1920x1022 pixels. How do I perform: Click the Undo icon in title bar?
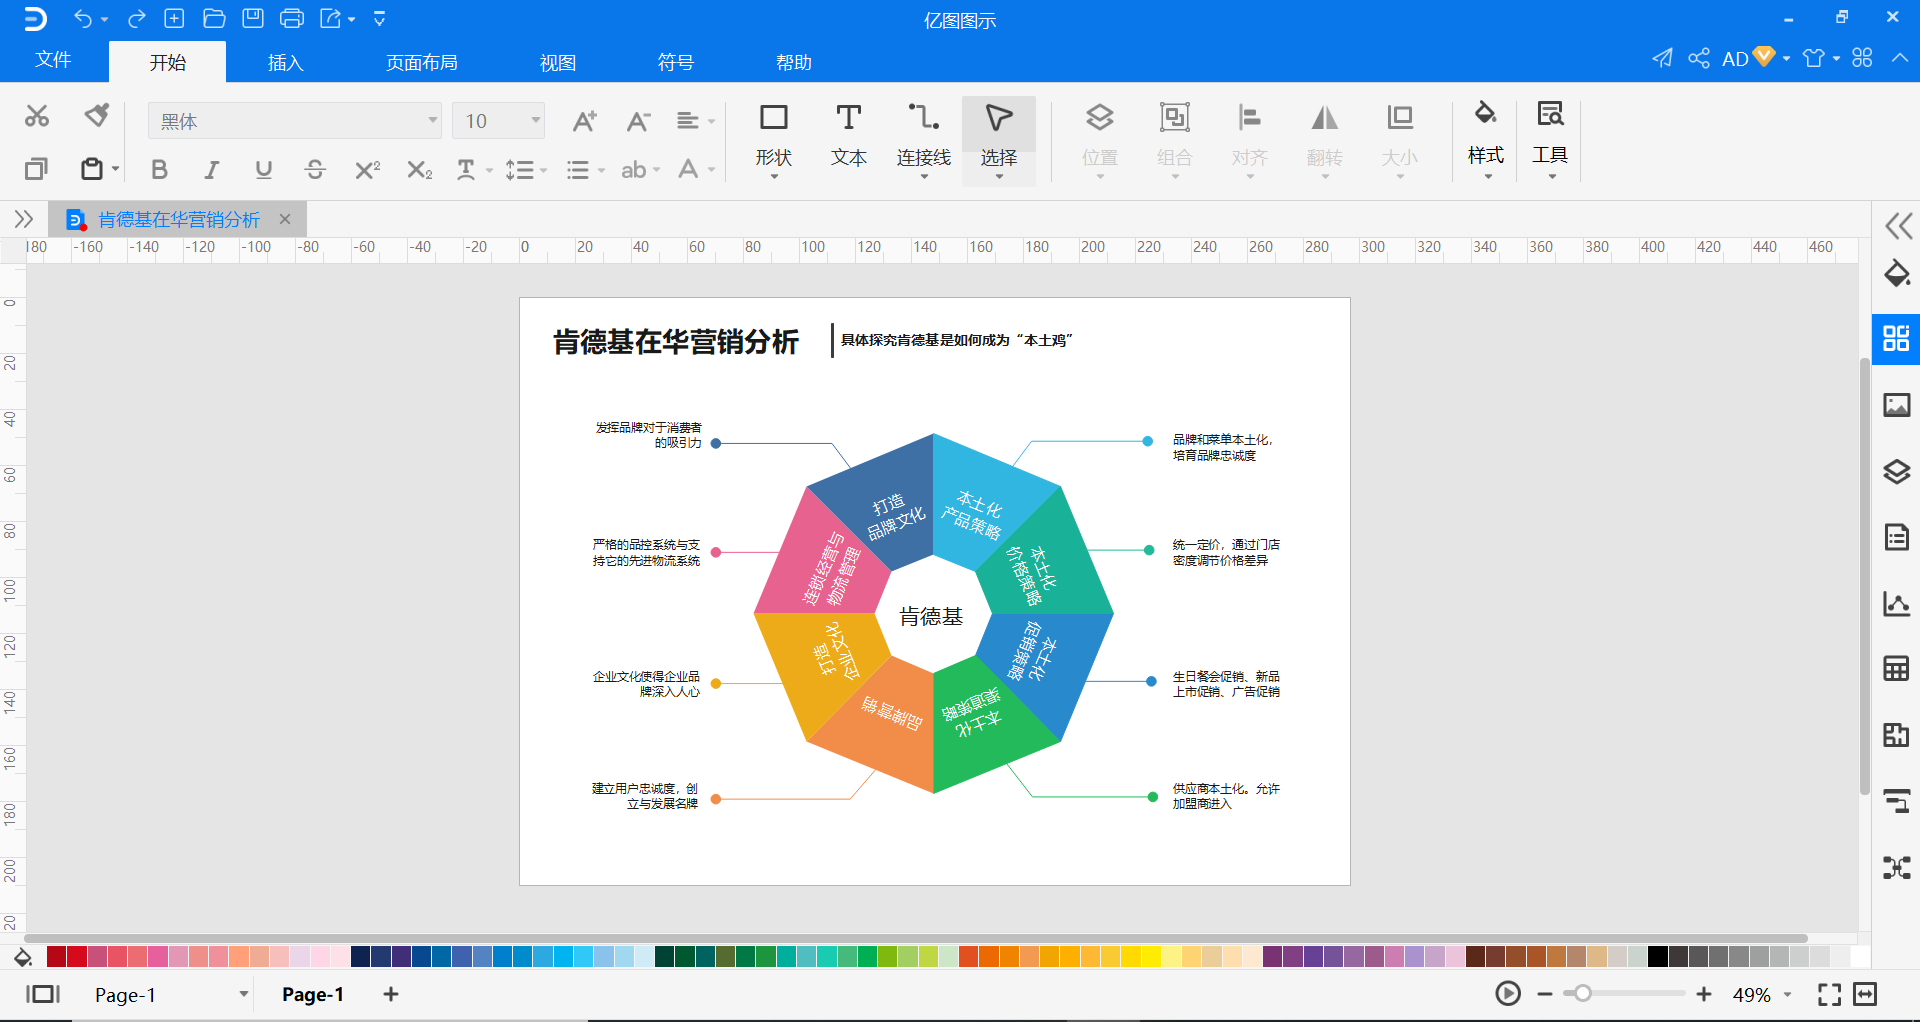83,19
